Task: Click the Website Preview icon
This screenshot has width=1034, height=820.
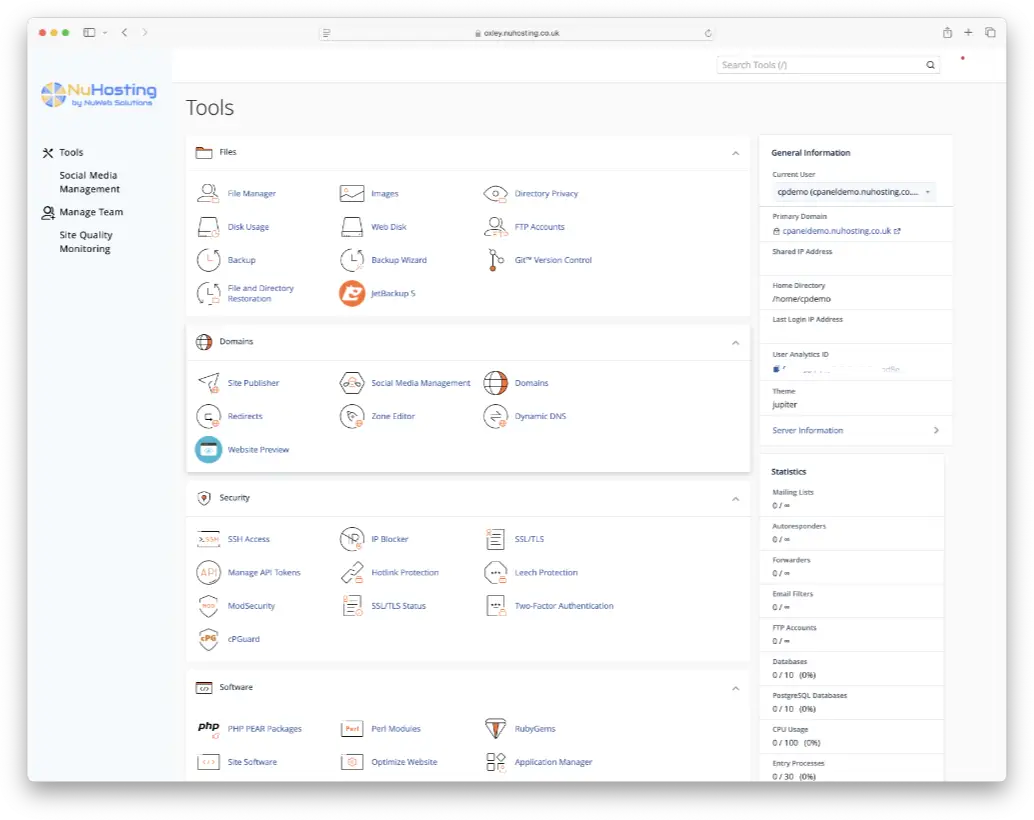Action: [x=208, y=450]
